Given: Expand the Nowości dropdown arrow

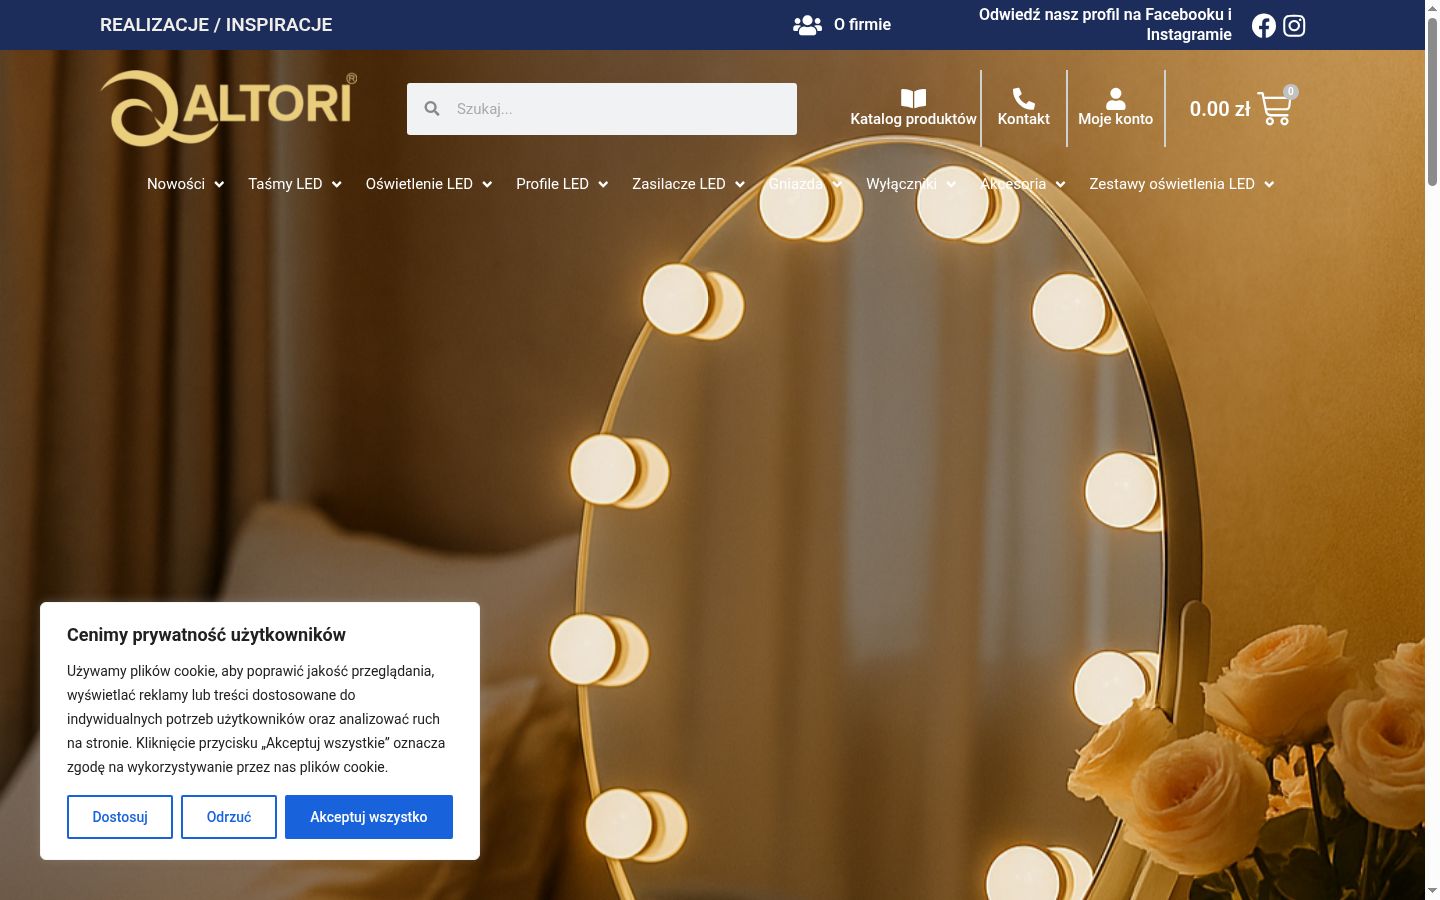Looking at the screenshot, I should pyautogui.click(x=219, y=184).
